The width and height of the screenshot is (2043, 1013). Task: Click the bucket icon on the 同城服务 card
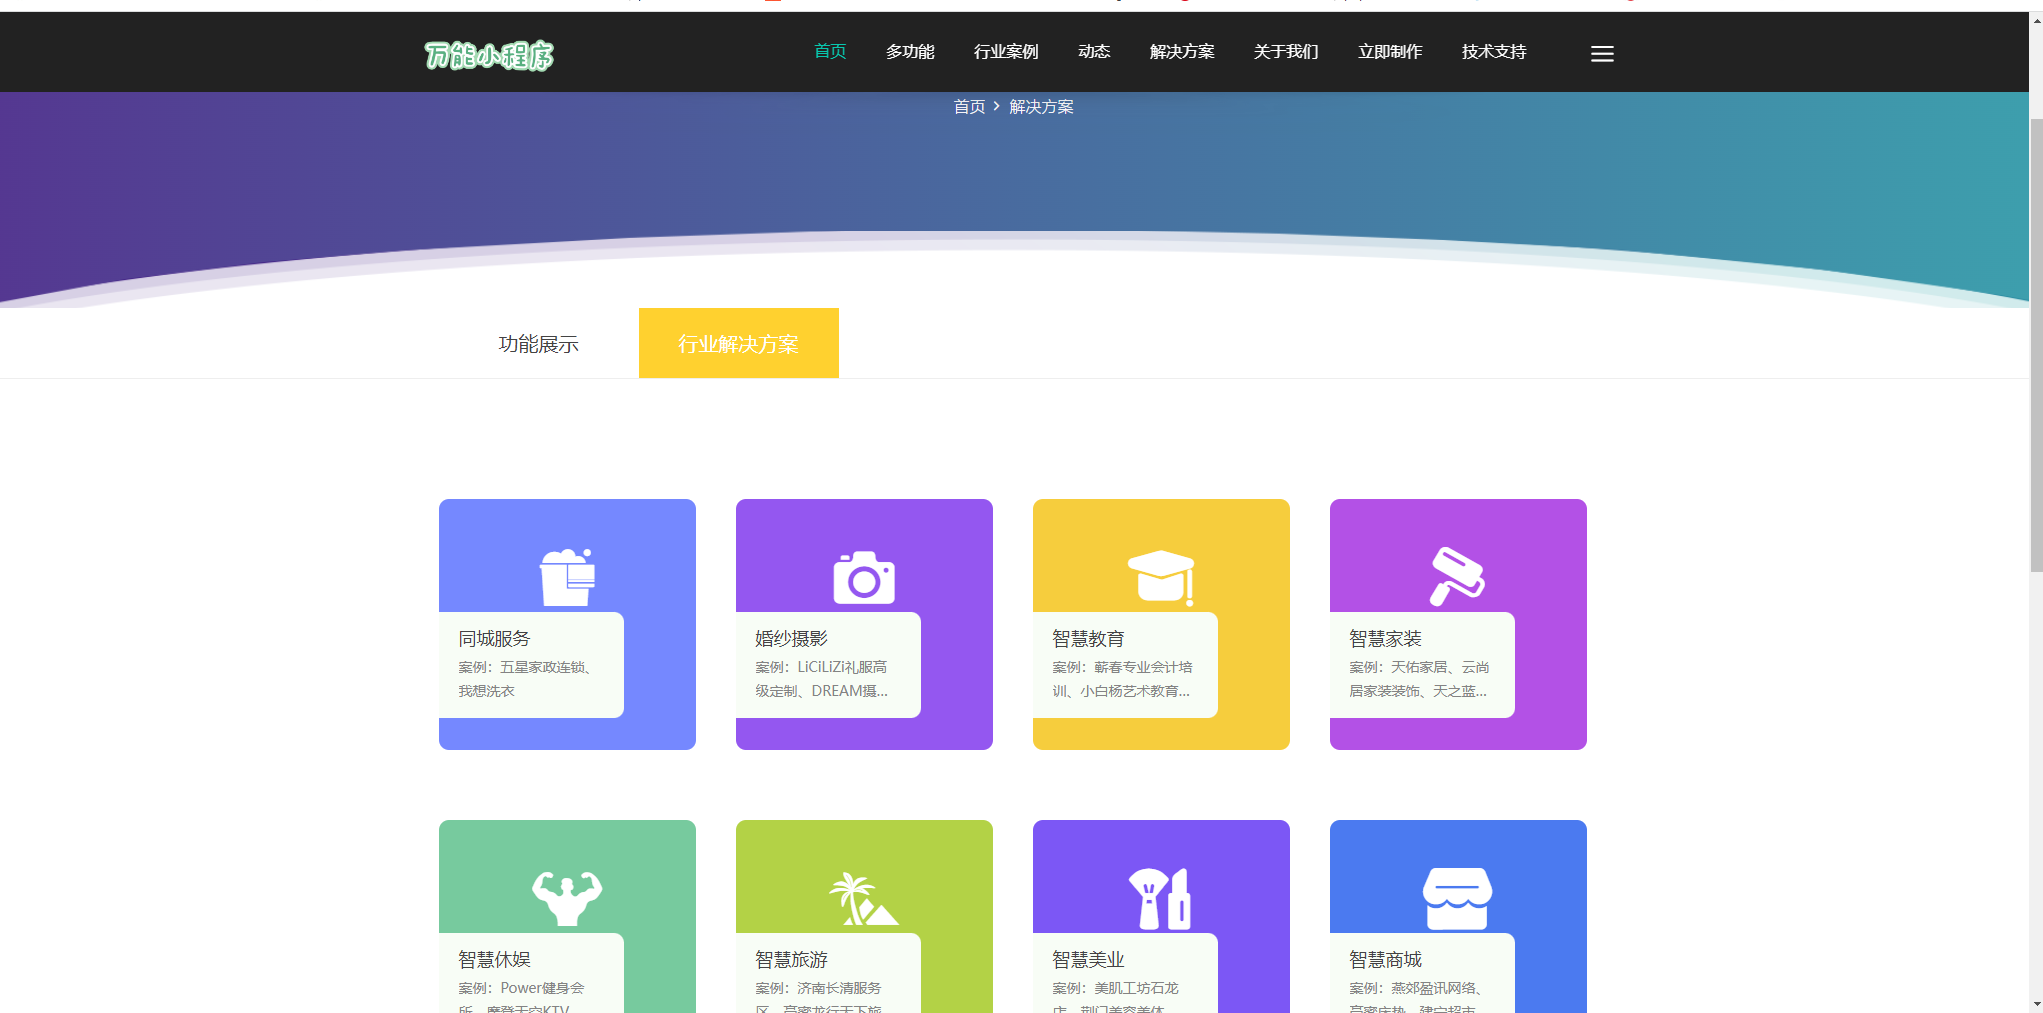tap(567, 577)
